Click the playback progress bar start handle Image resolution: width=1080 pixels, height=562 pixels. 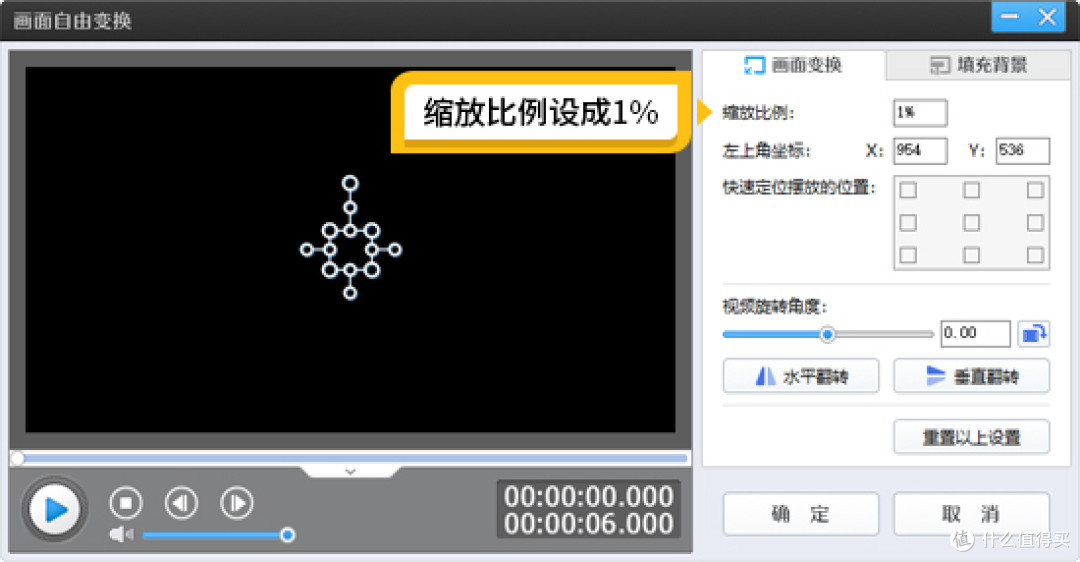coord(17,458)
